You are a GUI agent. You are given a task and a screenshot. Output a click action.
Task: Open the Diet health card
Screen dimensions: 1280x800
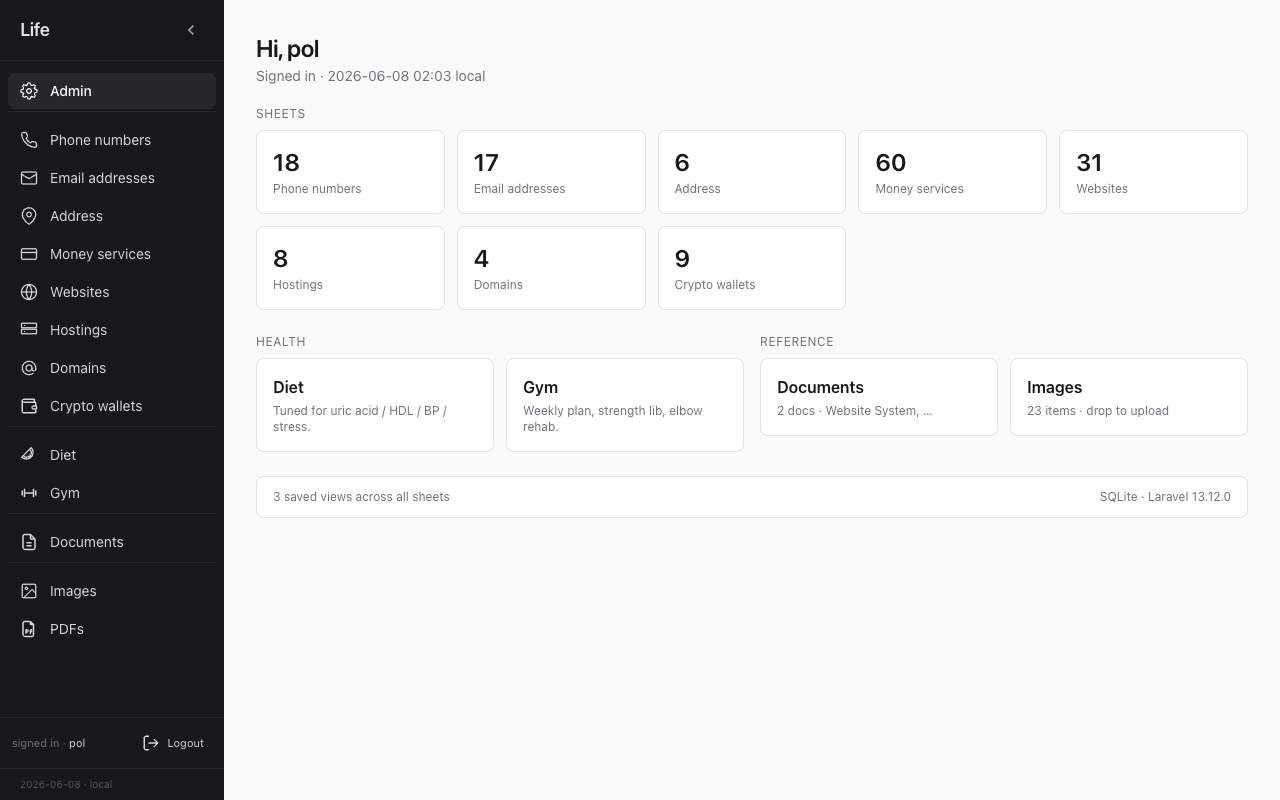(375, 405)
